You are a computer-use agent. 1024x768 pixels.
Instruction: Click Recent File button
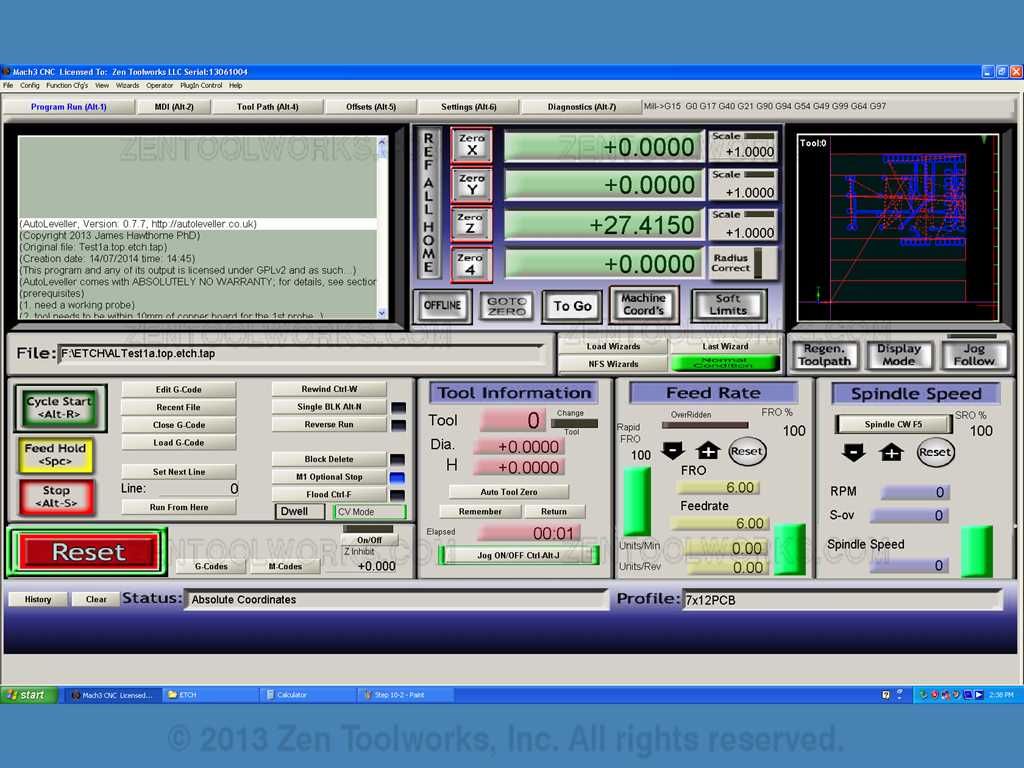(179, 407)
